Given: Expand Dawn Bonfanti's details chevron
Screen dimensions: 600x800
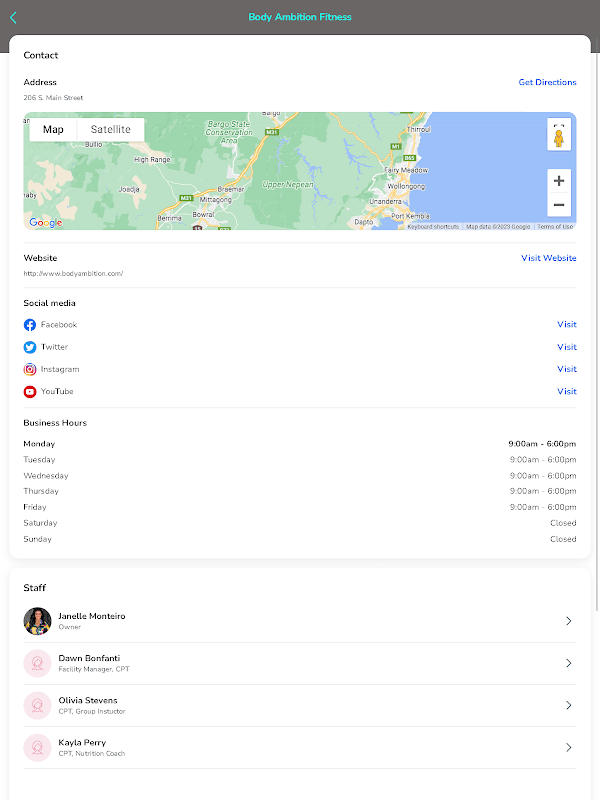Looking at the screenshot, I should pos(568,663).
